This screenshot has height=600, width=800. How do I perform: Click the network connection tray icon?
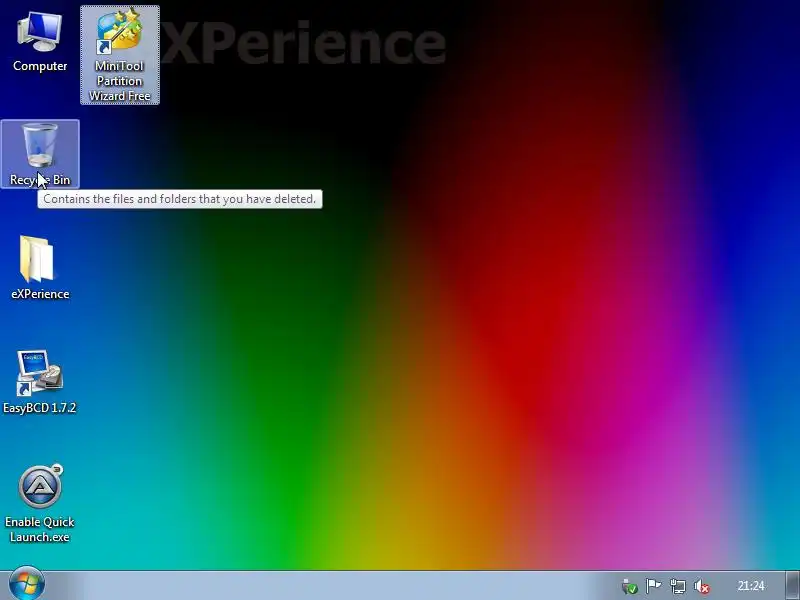pos(678,586)
